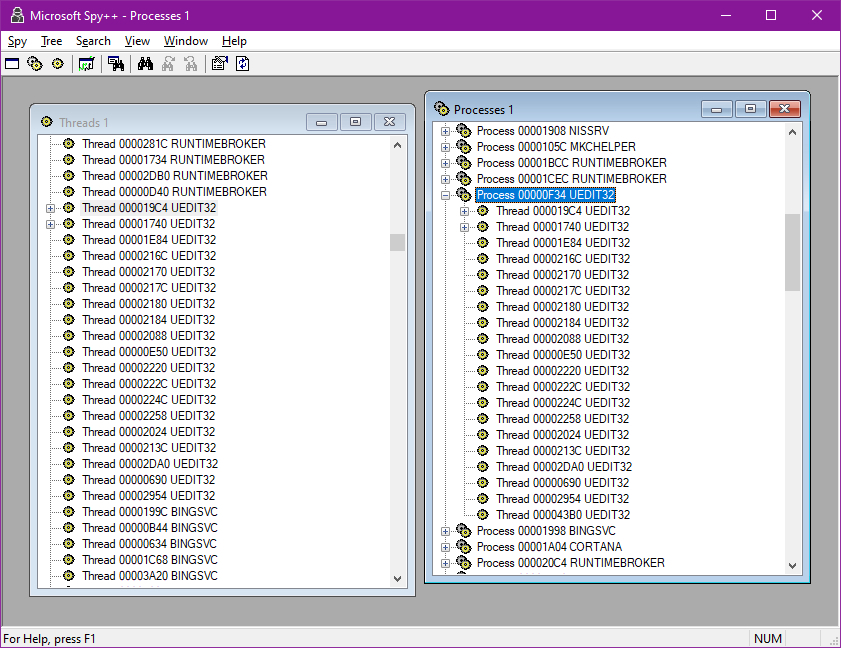
Task: Click the Spy++ application icon in title bar
Action: pos(17,15)
